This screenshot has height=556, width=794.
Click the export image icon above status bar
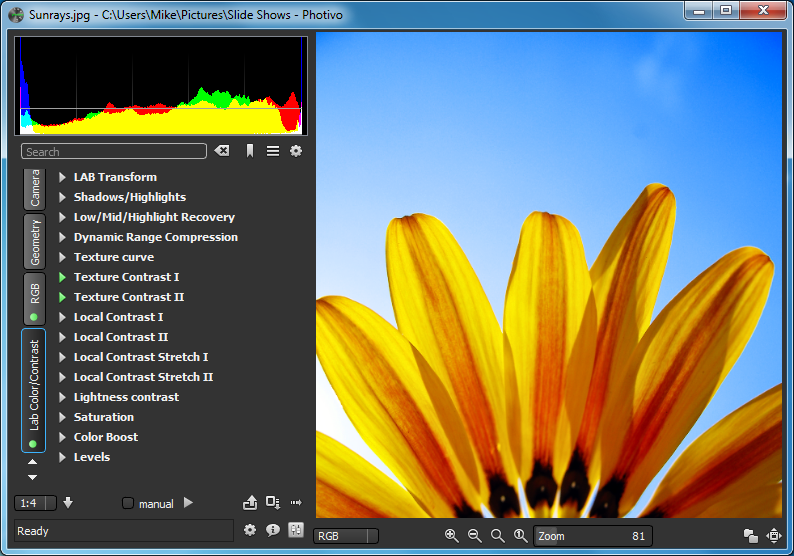[x=250, y=503]
